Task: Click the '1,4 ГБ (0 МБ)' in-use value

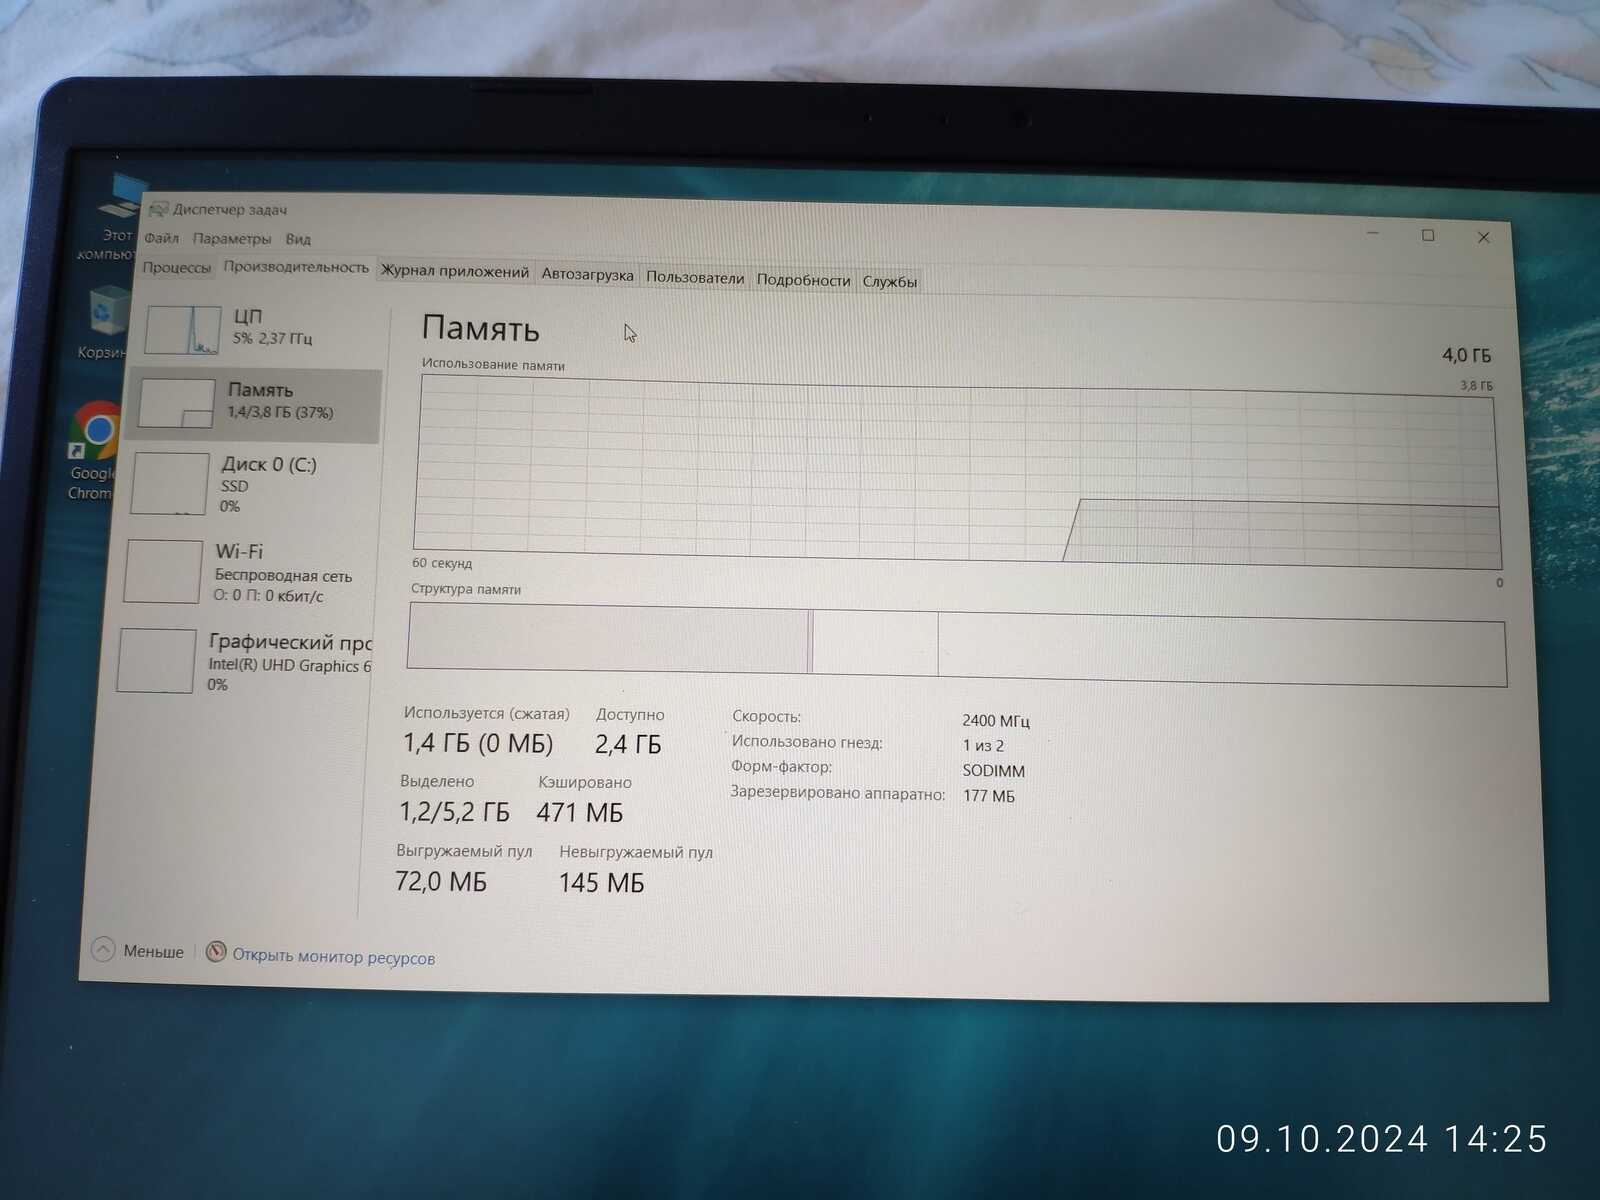Action: (478, 743)
